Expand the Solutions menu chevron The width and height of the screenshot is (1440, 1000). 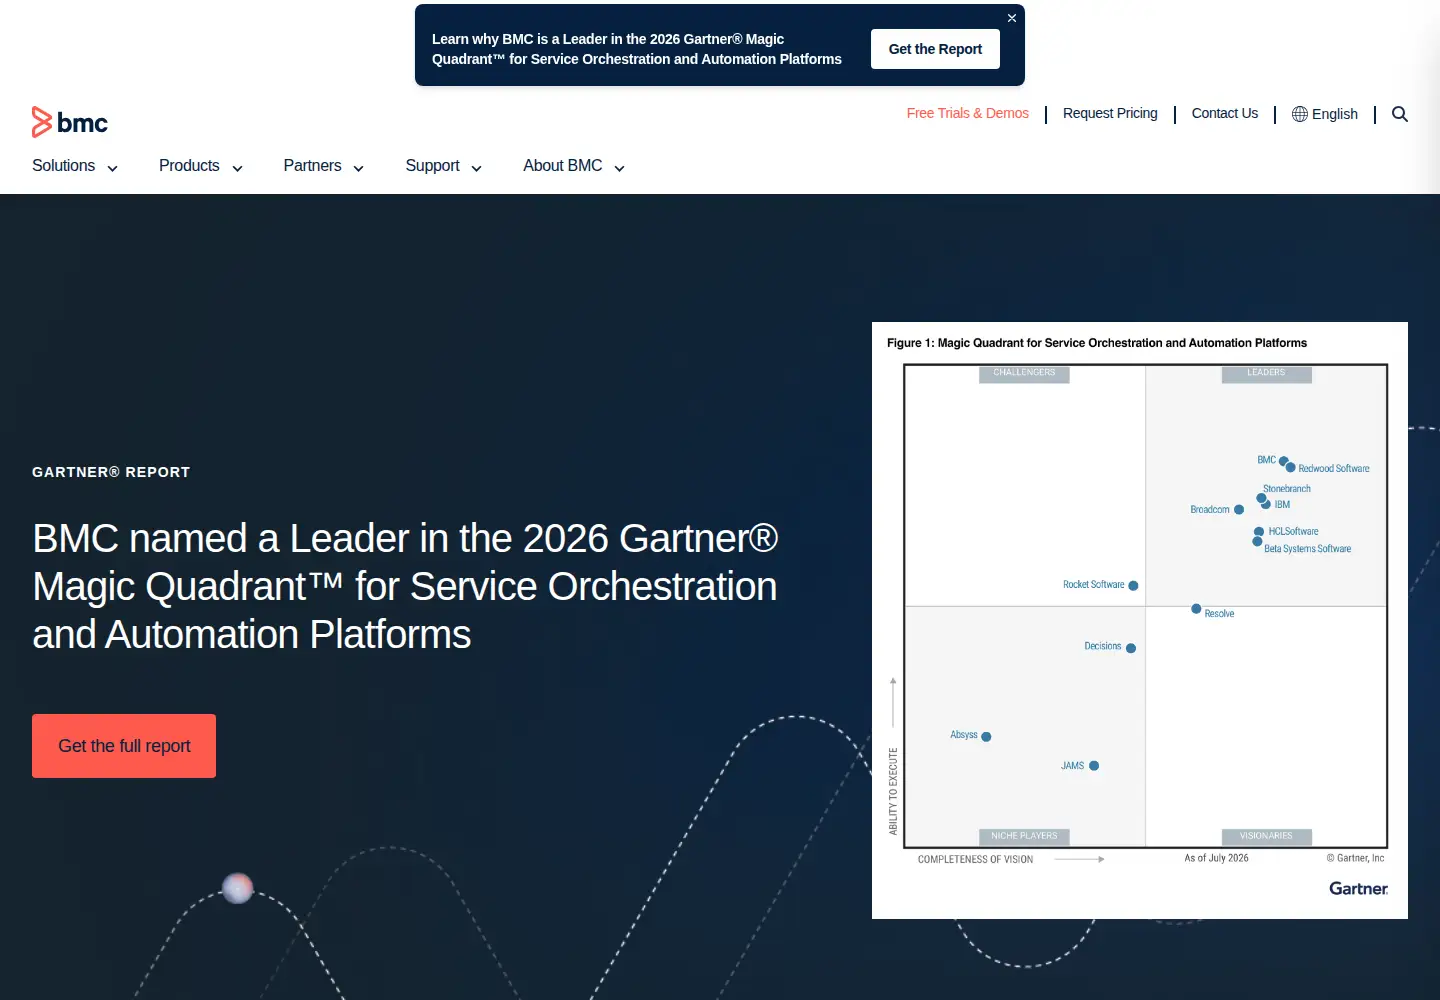click(x=112, y=168)
